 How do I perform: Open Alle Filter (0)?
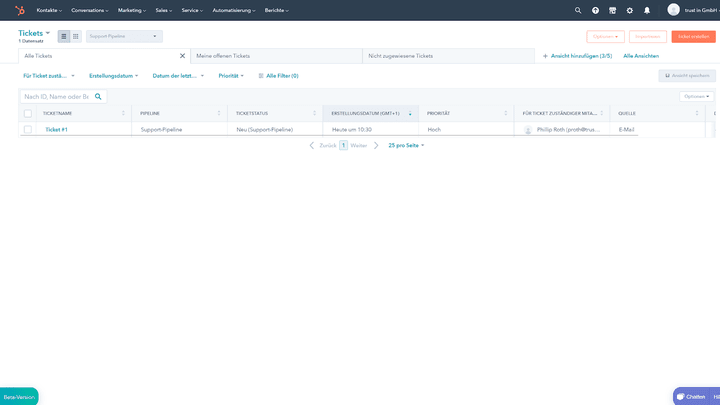[278, 76]
